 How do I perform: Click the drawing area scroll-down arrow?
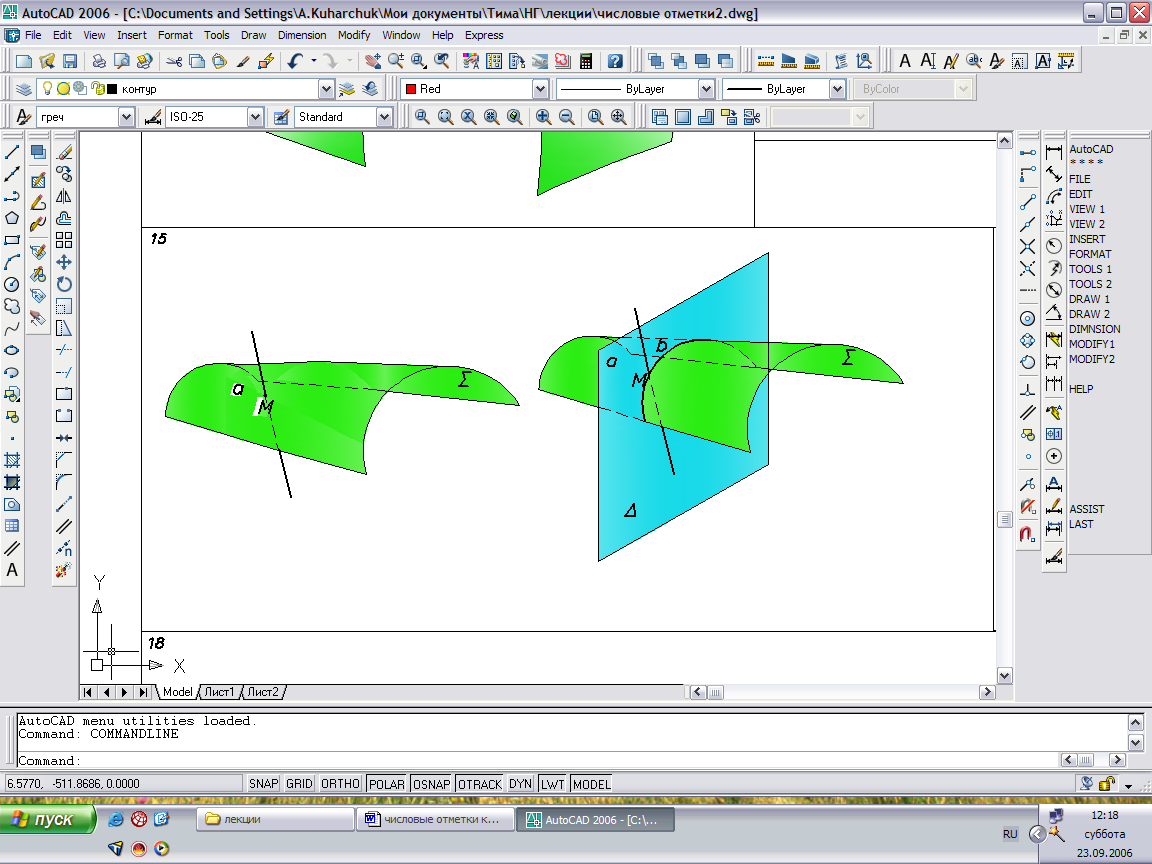(1004, 675)
